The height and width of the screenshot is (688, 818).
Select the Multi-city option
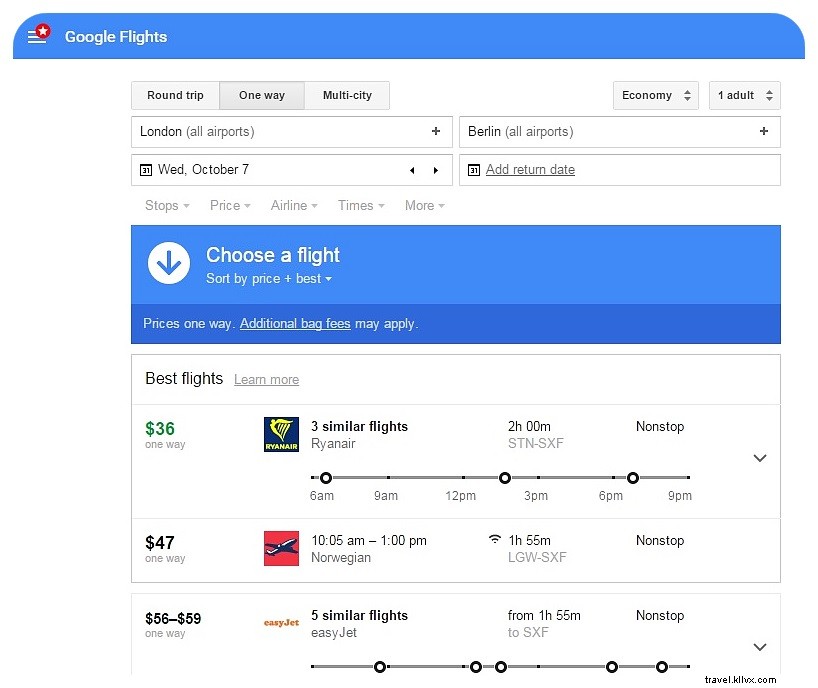pyautogui.click(x=347, y=95)
